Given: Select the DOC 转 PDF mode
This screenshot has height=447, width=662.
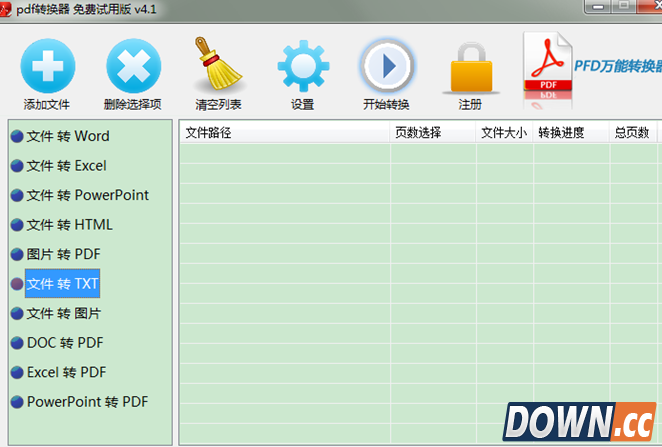Looking at the screenshot, I should click(x=65, y=343).
